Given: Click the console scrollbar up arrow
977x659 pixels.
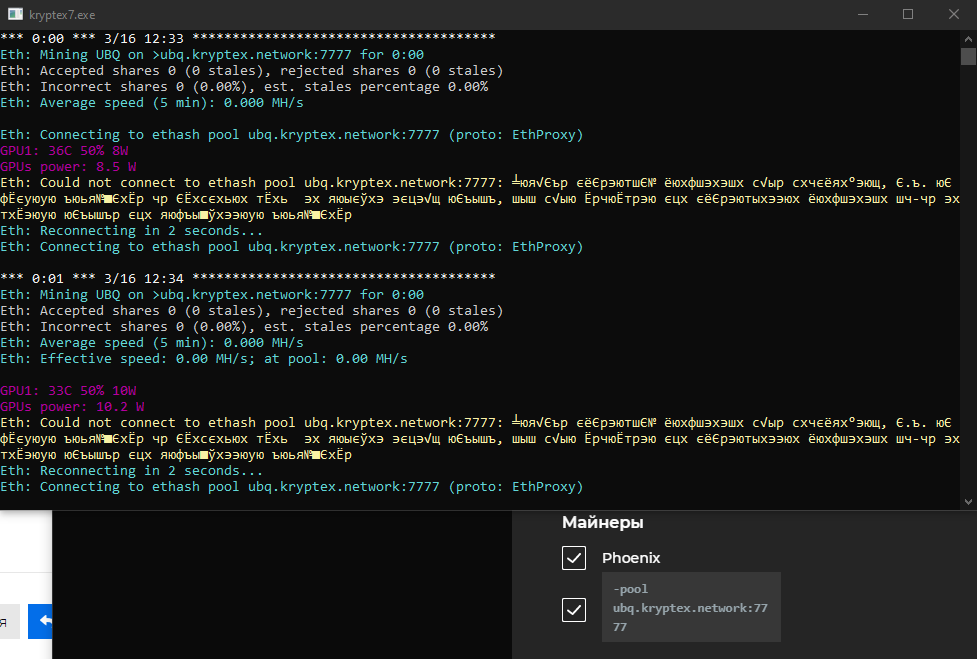Looking at the screenshot, I should (x=968, y=39).
